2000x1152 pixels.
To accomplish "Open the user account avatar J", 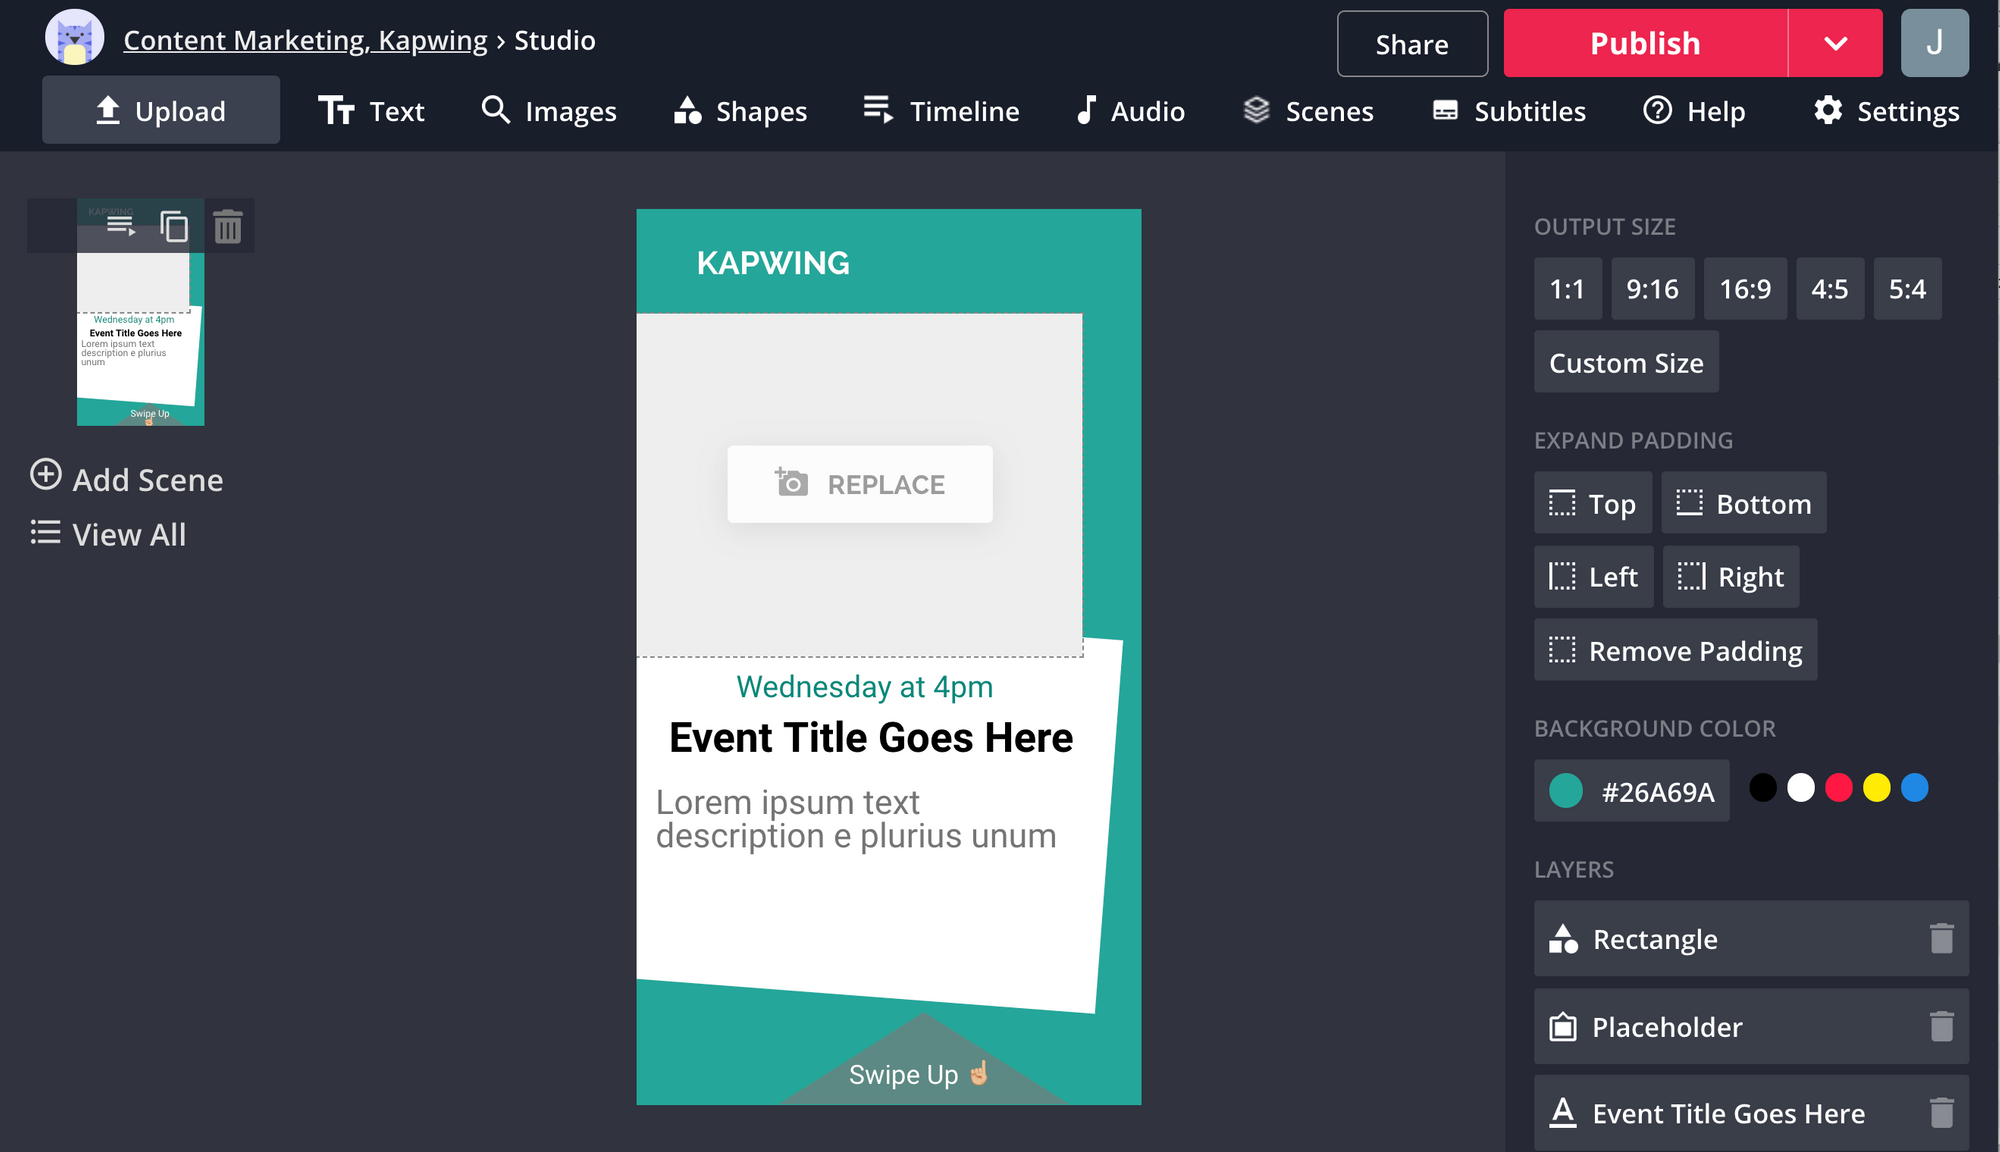I will click(1934, 43).
